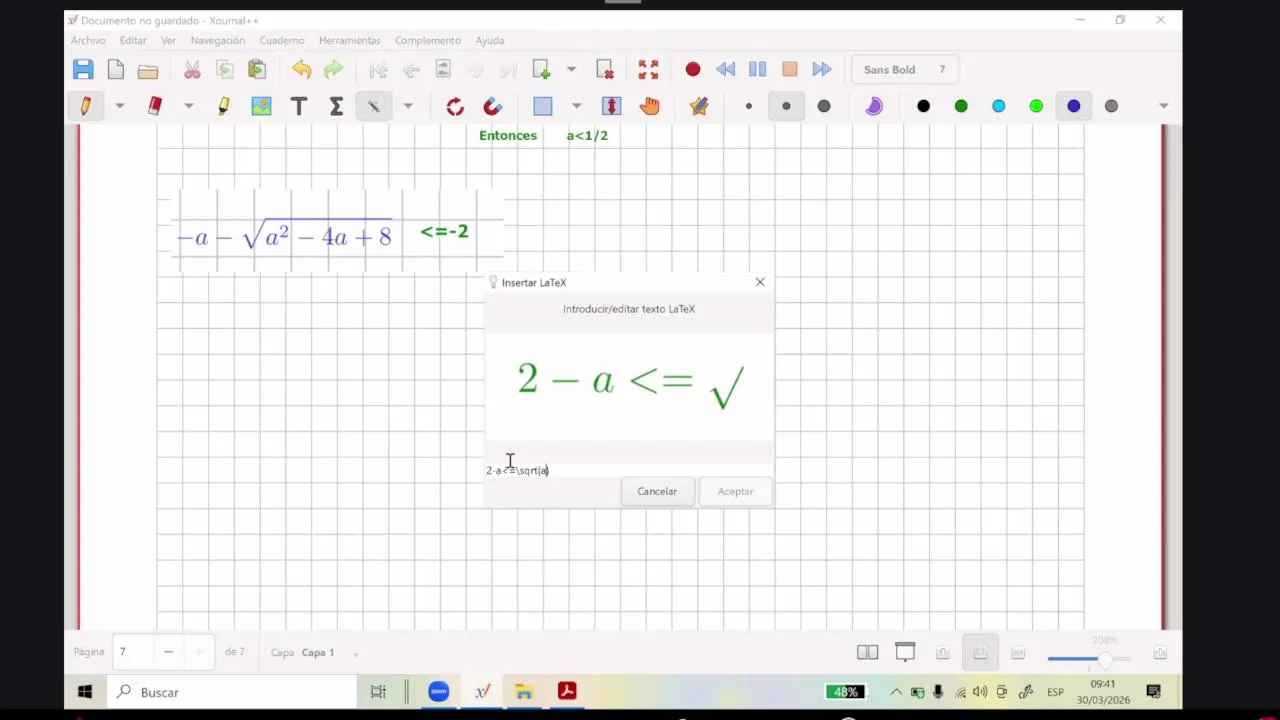Viewport: 1280px width, 720px height.
Task: Select thick pen thickness
Action: pos(824,106)
